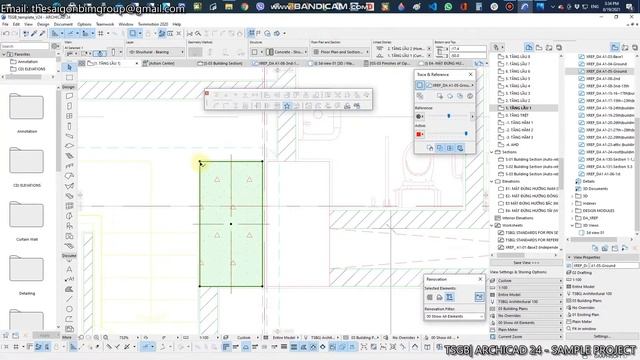
Task: Click Chrome icon in Windows taskbar
Action: pos(244,7)
